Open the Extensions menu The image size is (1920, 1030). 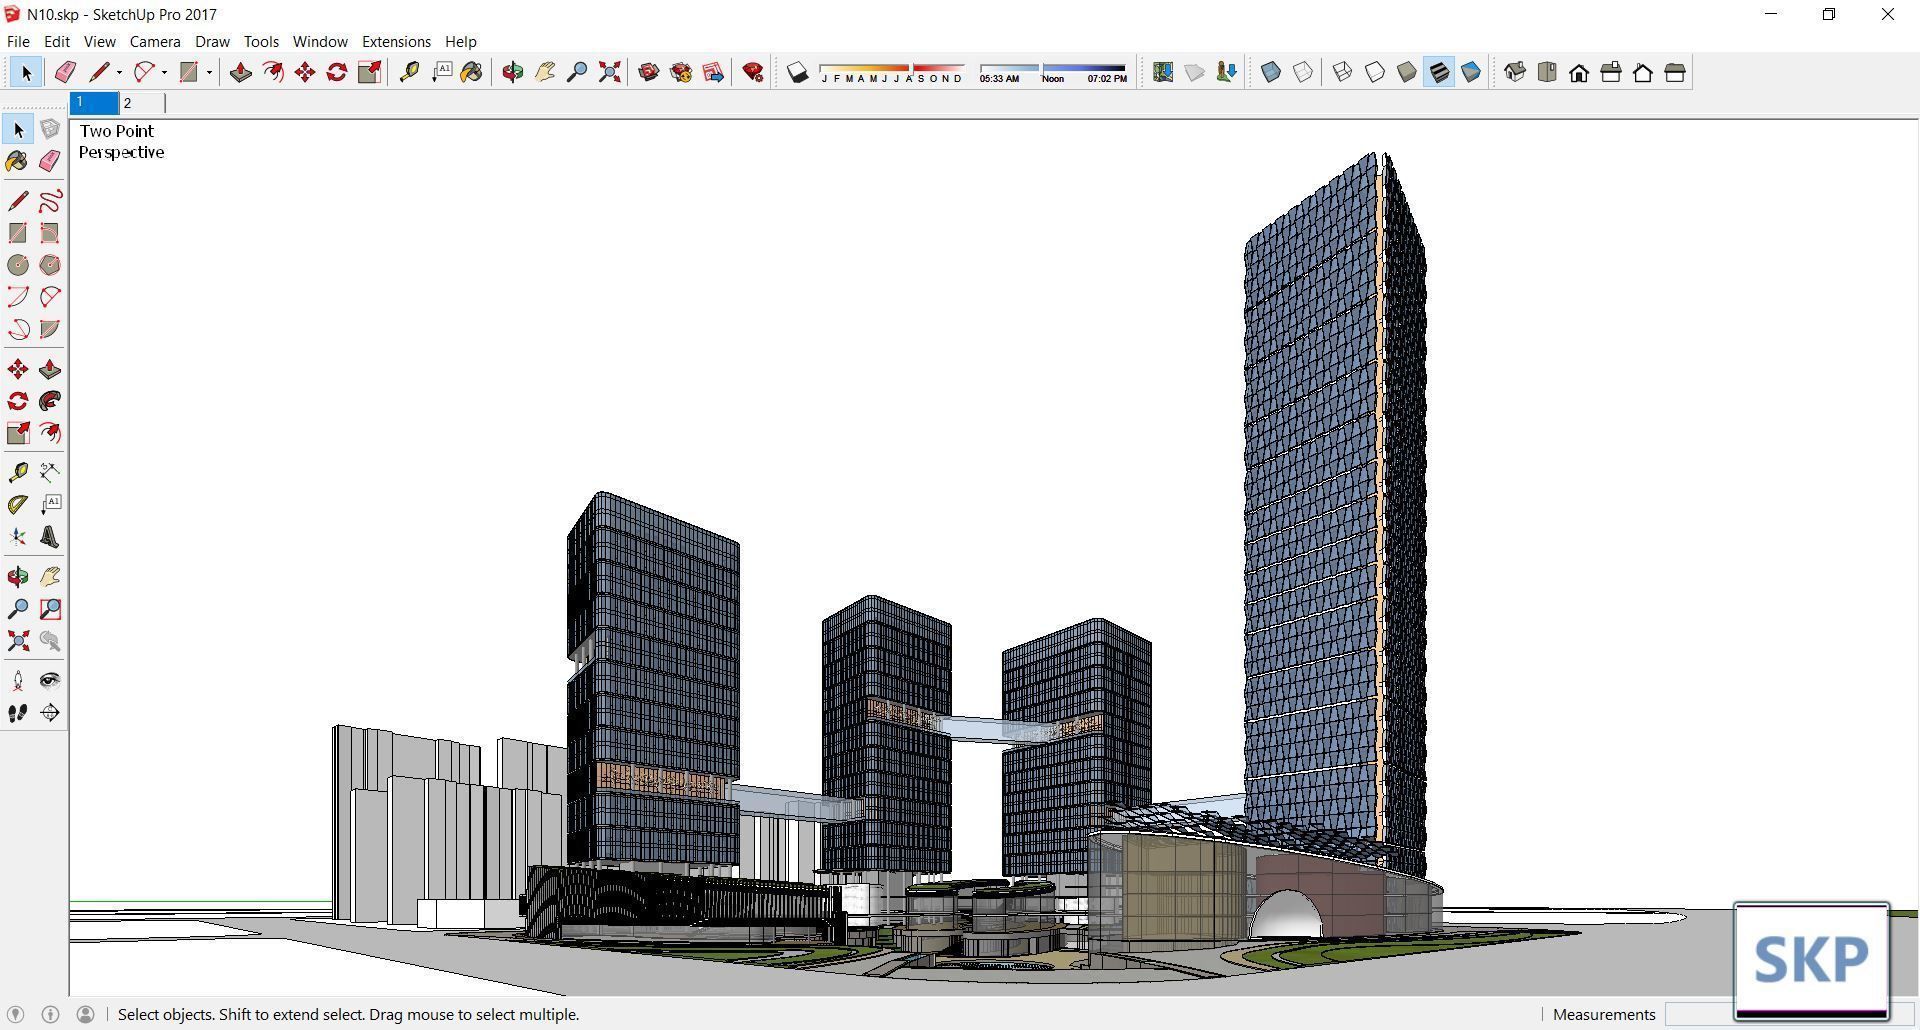tap(396, 41)
